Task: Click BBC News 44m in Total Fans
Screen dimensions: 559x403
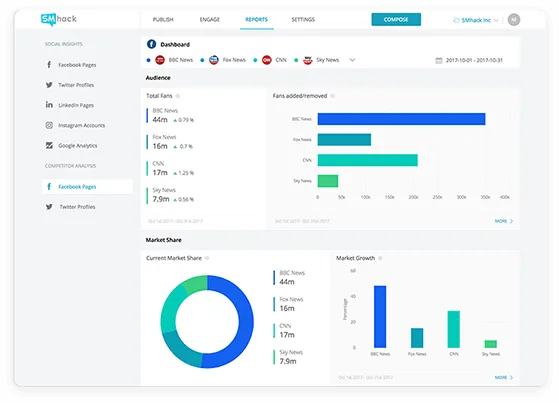Action: [x=171, y=116]
